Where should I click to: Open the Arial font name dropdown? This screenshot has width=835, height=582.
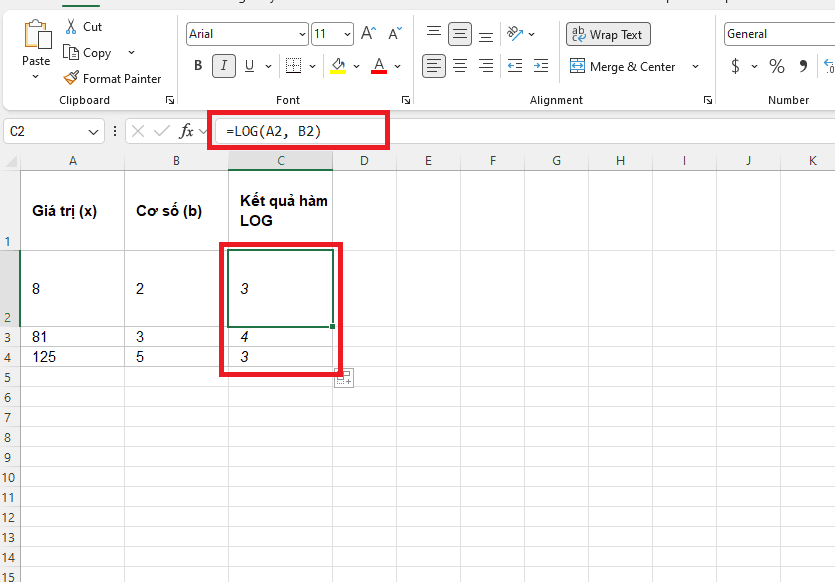302,34
